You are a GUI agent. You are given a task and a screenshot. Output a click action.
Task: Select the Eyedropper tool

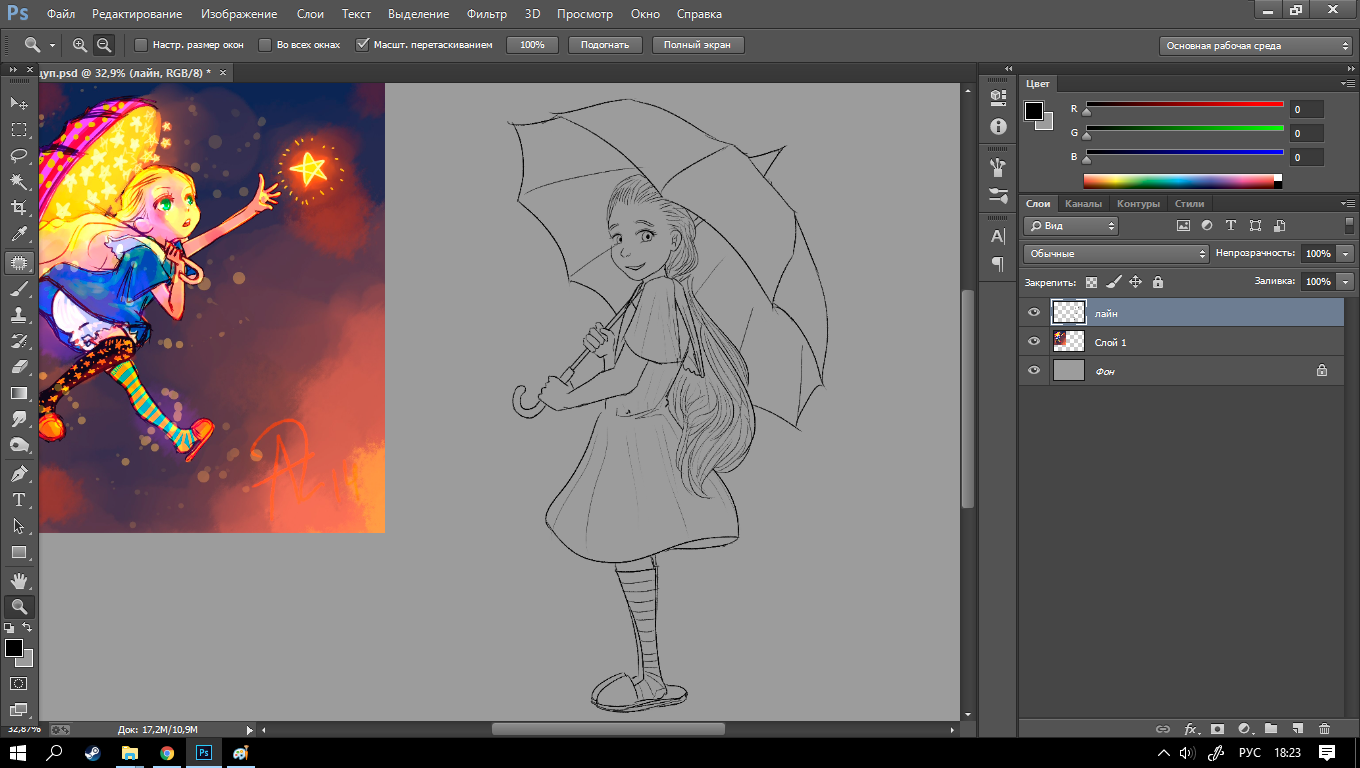19,234
